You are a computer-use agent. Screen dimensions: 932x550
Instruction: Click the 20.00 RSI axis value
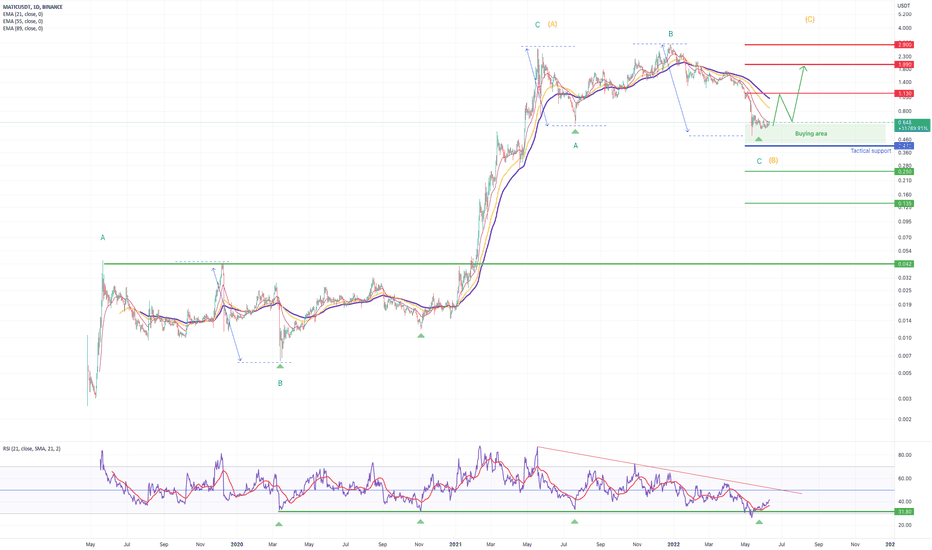coord(905,526)
